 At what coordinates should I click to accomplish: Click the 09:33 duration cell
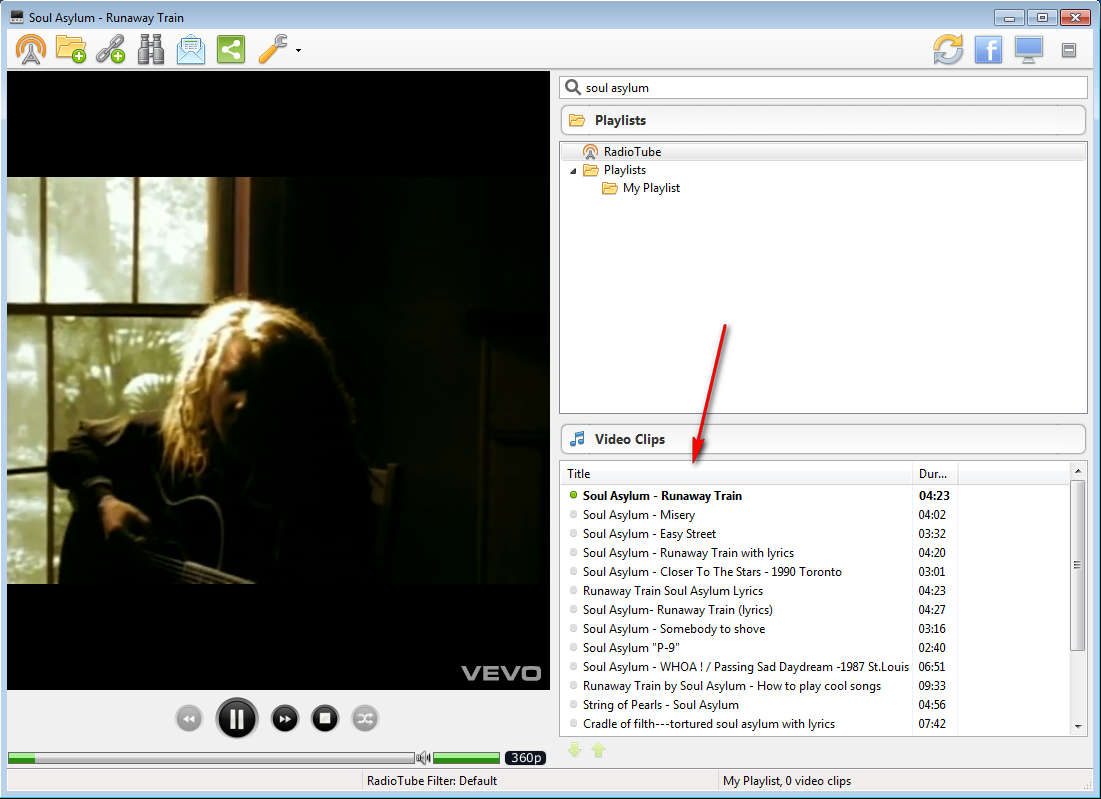[x=932, y=685]
